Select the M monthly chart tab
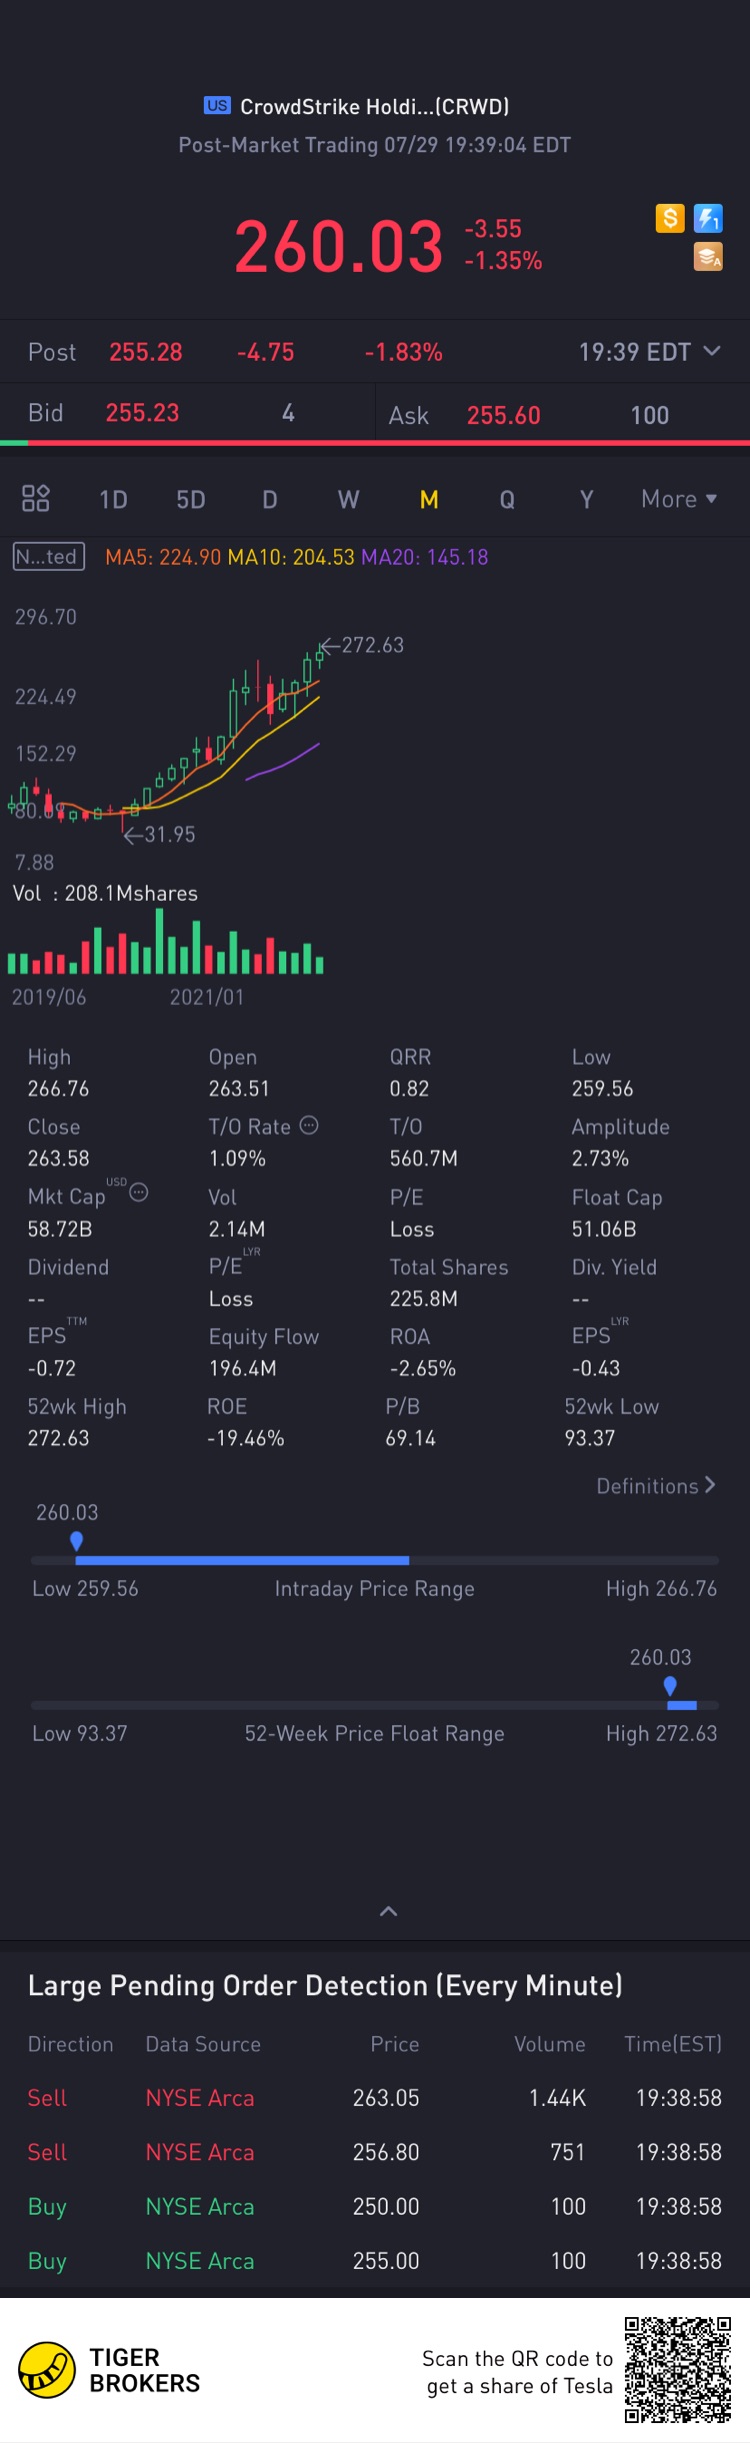 tap(429, 500)
